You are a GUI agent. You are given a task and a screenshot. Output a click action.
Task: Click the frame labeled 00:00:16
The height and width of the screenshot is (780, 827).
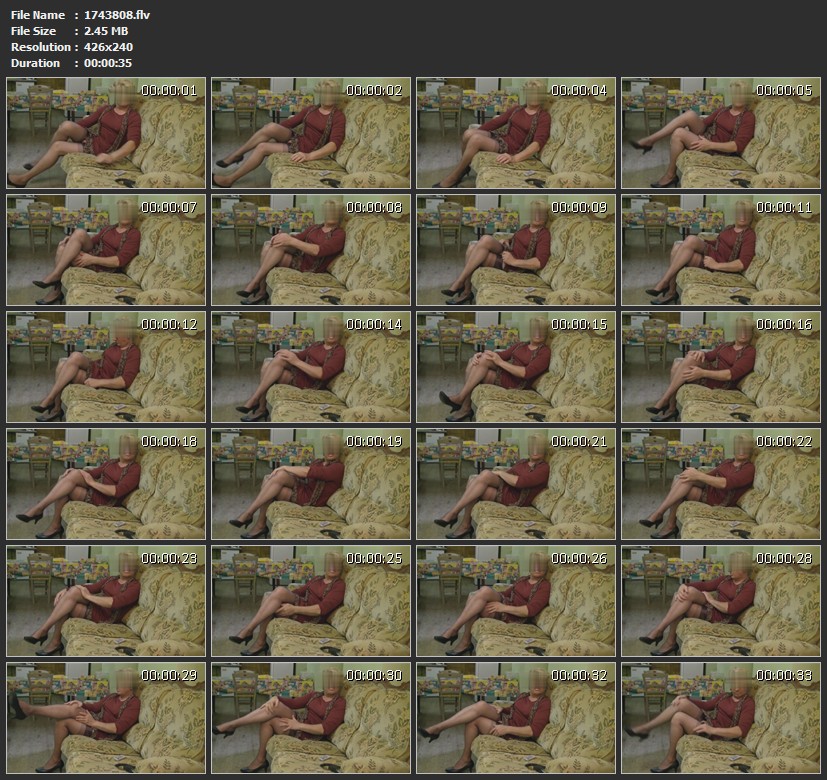[721, 367]
